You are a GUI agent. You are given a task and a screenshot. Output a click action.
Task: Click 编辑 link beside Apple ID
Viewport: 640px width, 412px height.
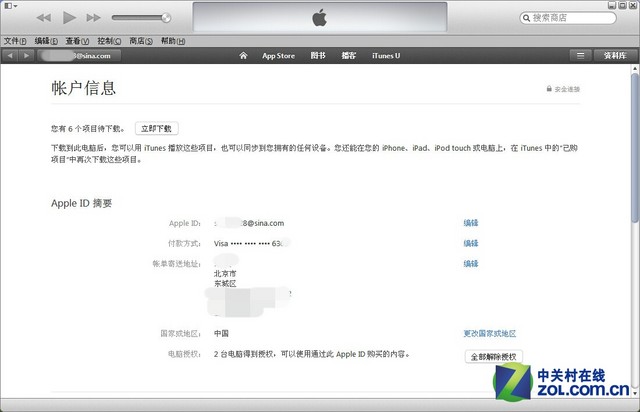(471, 223)
